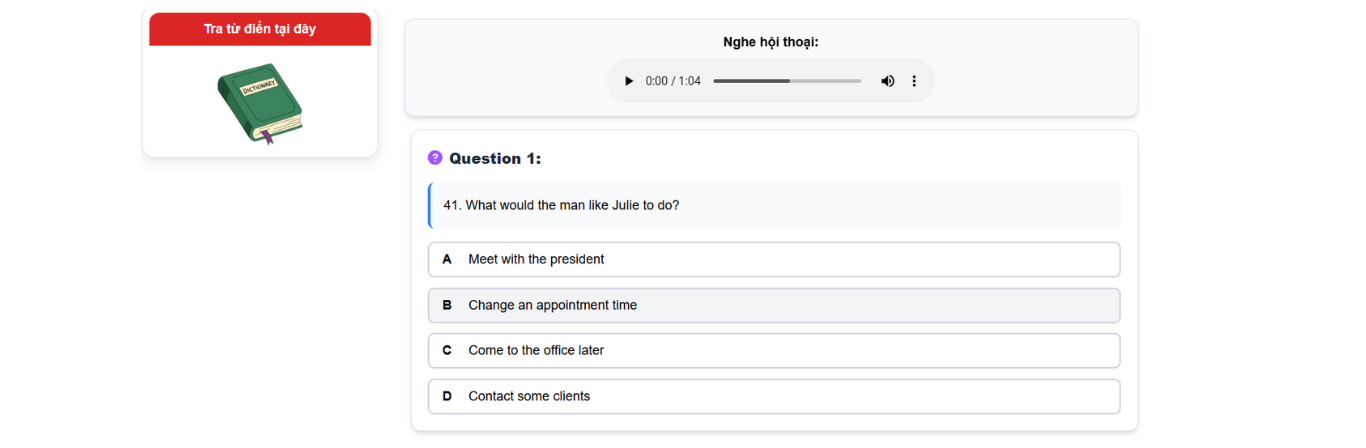
Task: Click the letter B option badge
Action: [x=447, y=305]
